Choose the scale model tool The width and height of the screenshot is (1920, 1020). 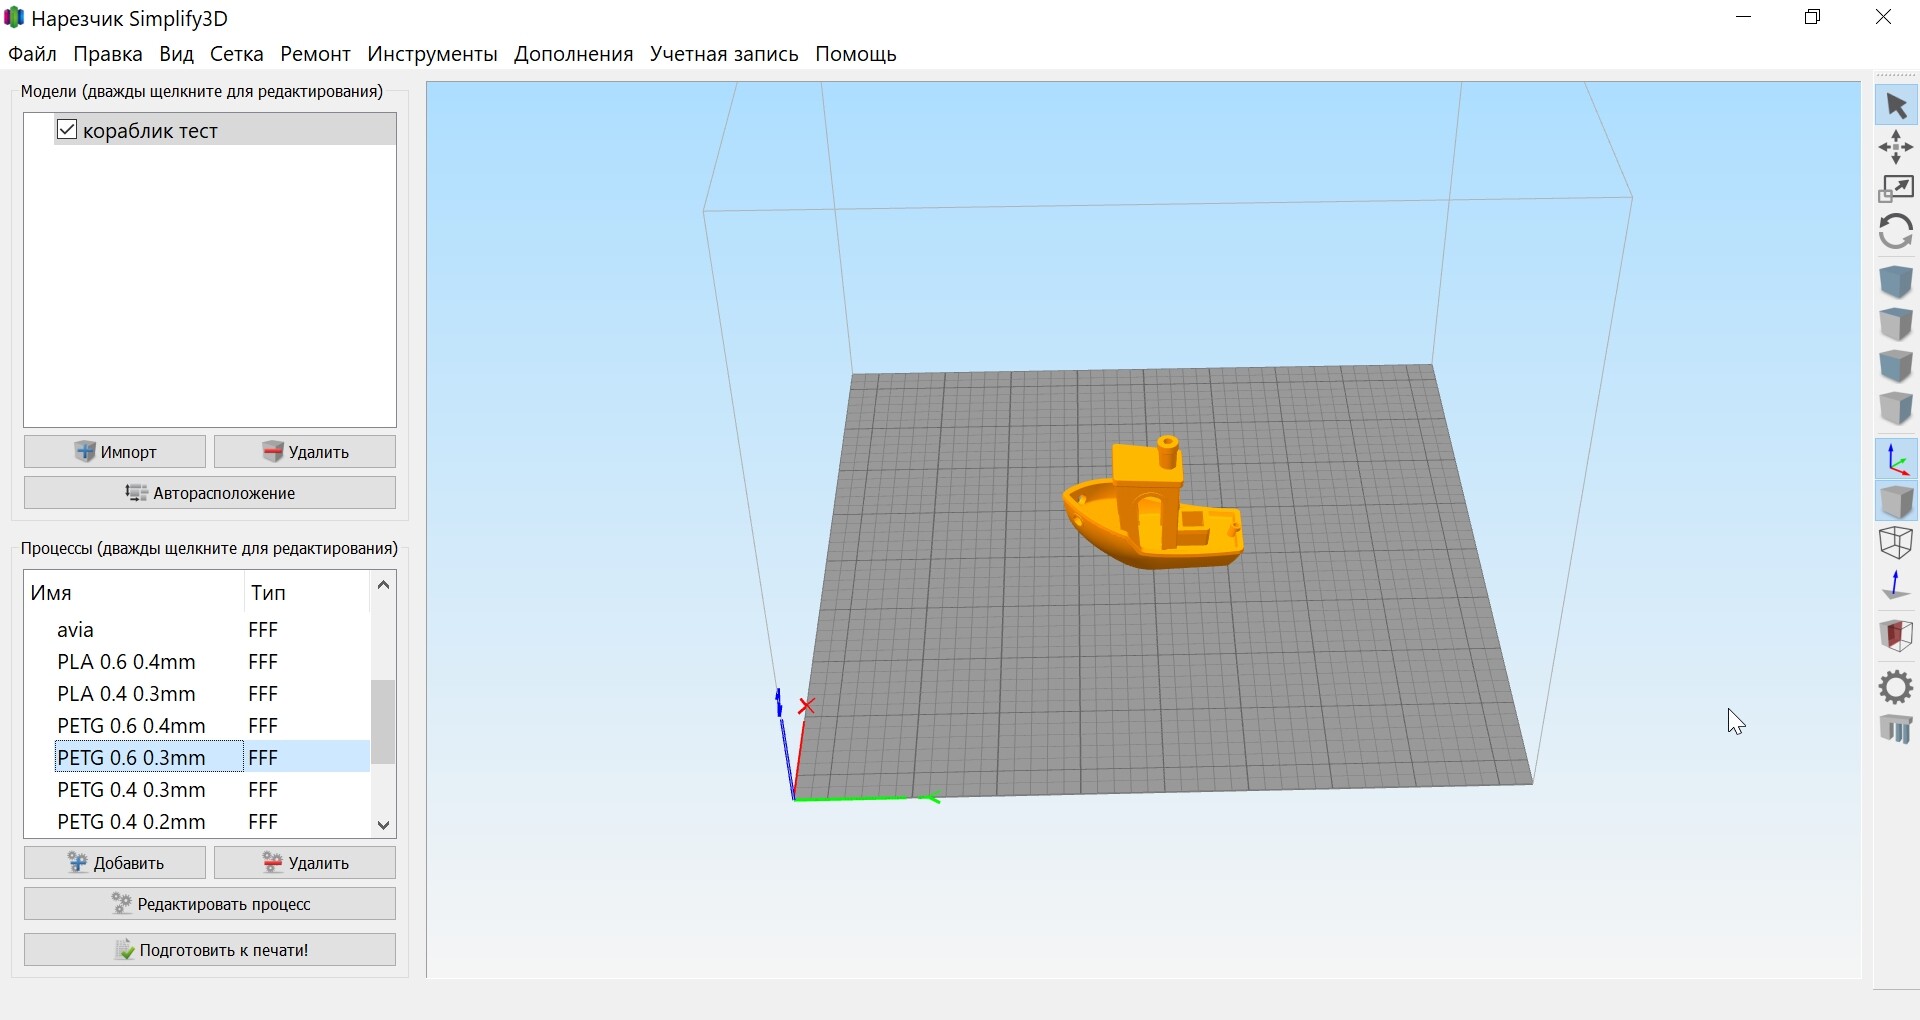pos(1897,189)
